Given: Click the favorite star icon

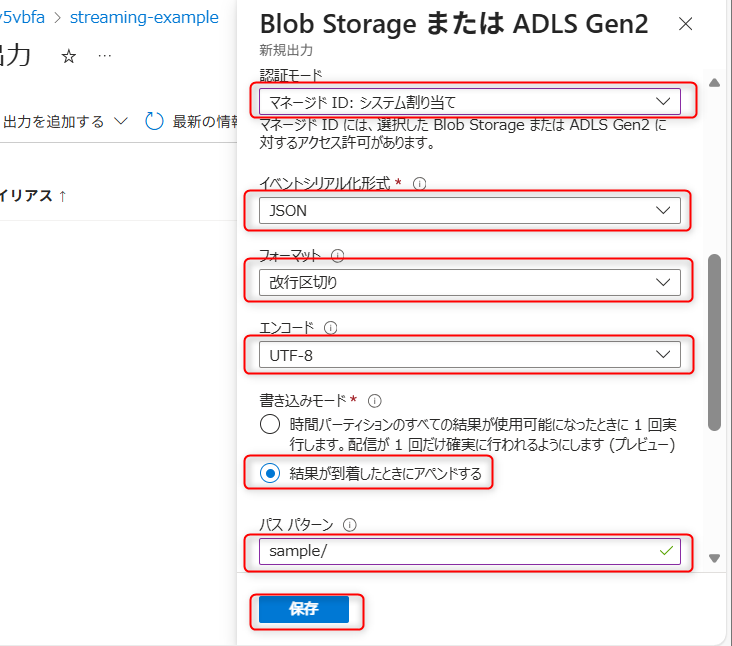Looking at the screenshot, I should point(69,57).
